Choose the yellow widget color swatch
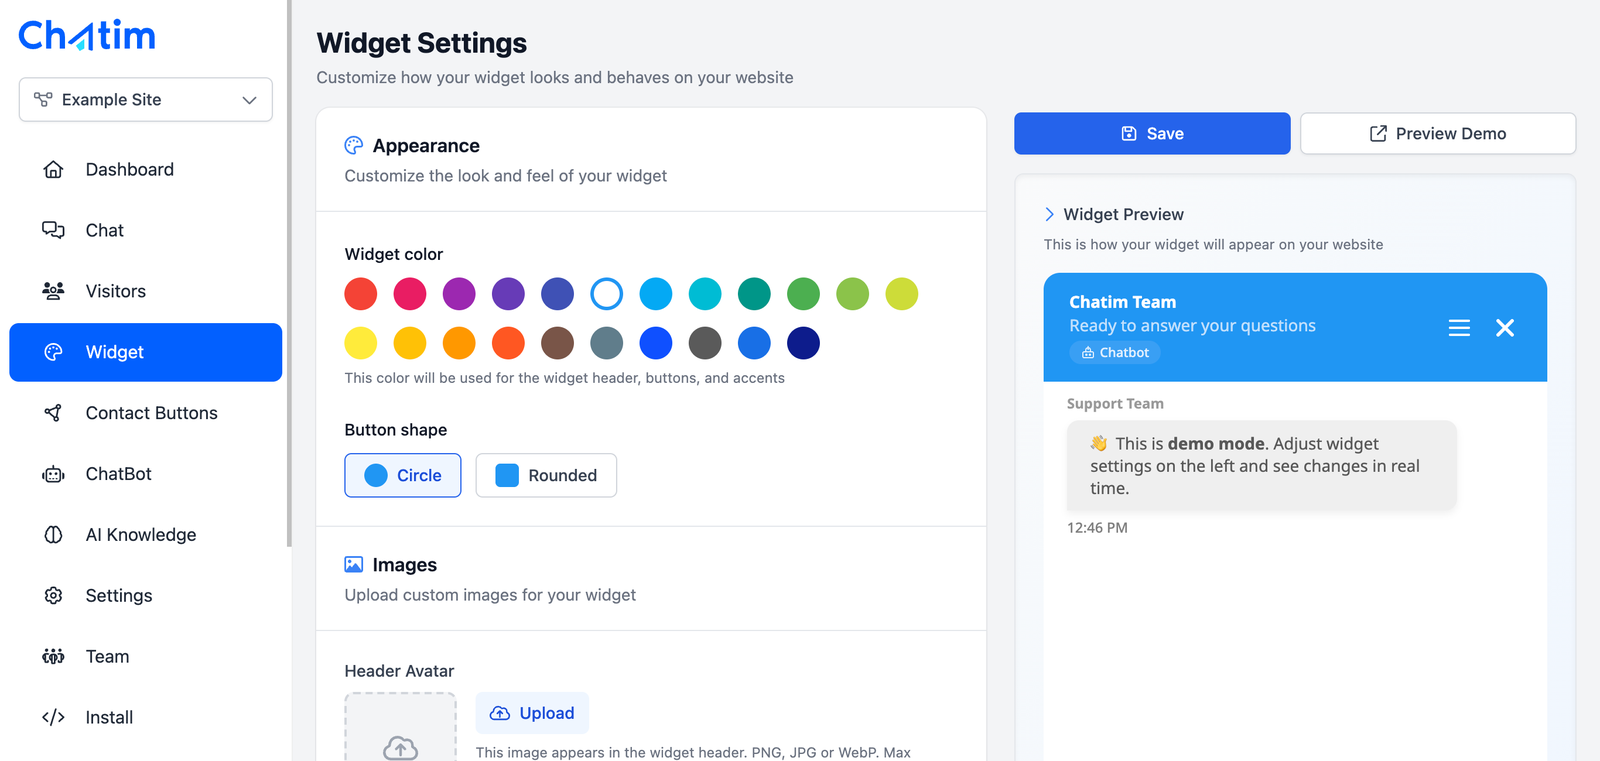 (x=361, y=343)
